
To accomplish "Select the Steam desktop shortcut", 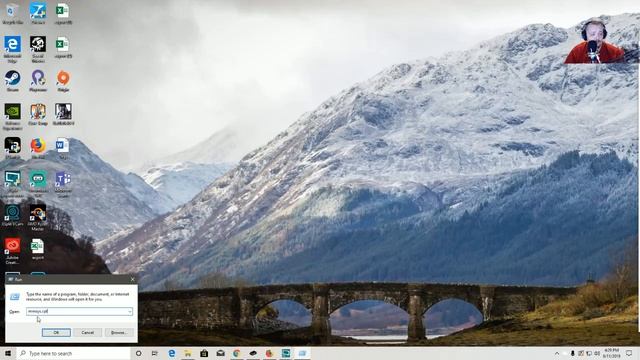I will coord(13,81).
